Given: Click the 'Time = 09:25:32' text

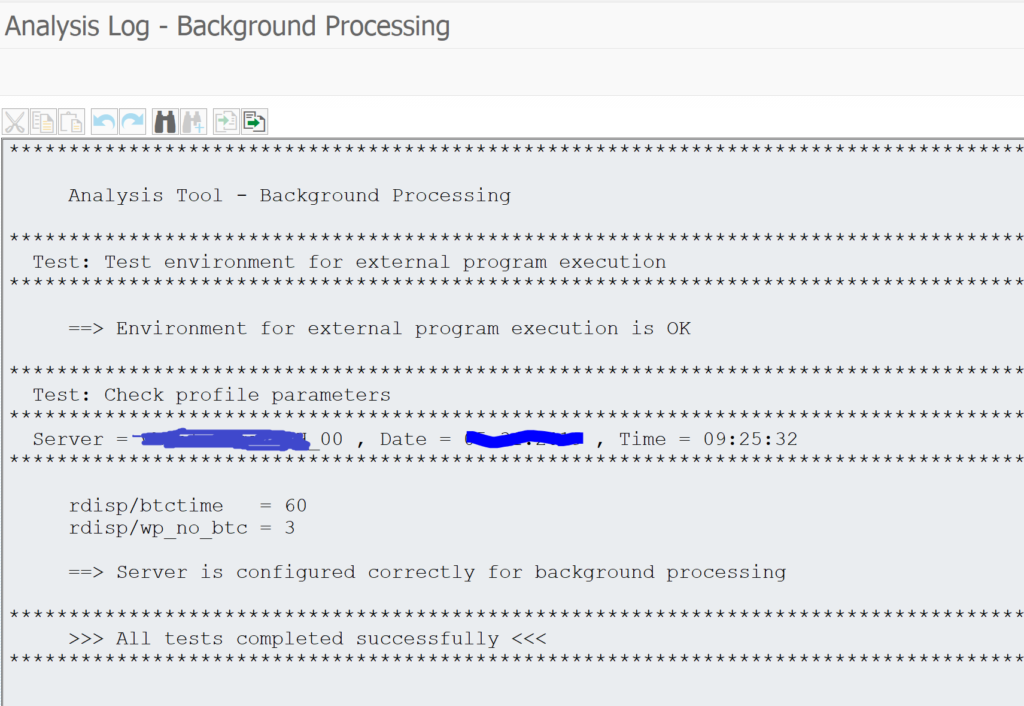Looking at the screenshot, I should 708,439.
